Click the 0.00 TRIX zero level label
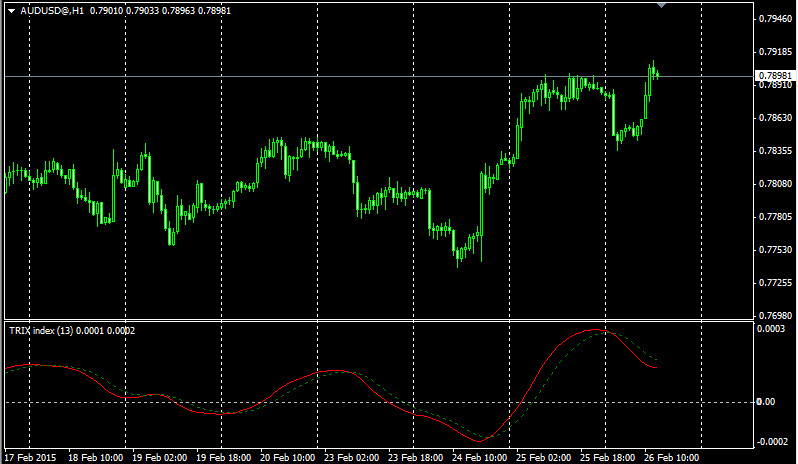 766,402
